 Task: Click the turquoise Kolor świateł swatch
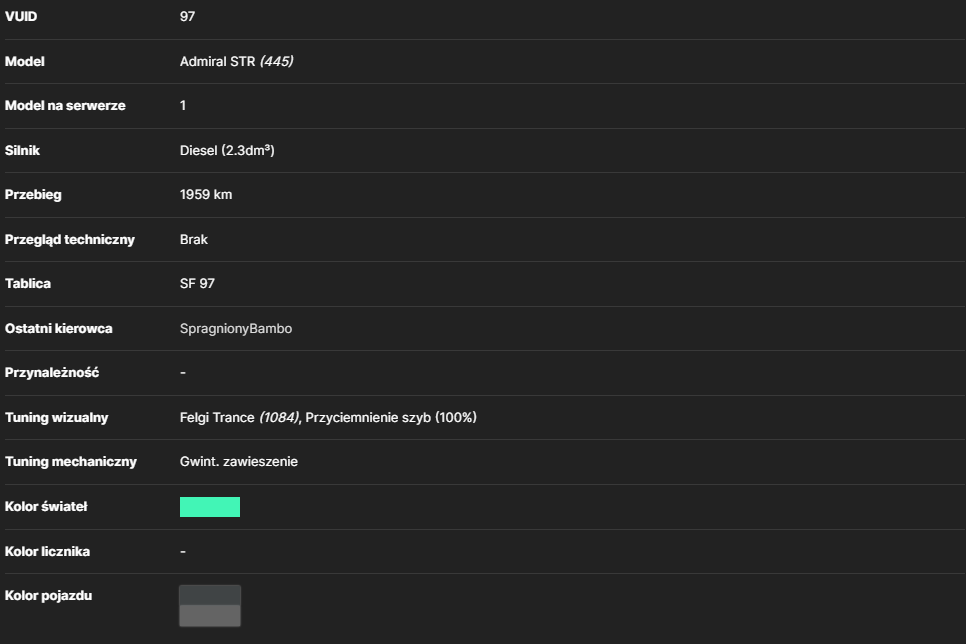click(209, 507)
